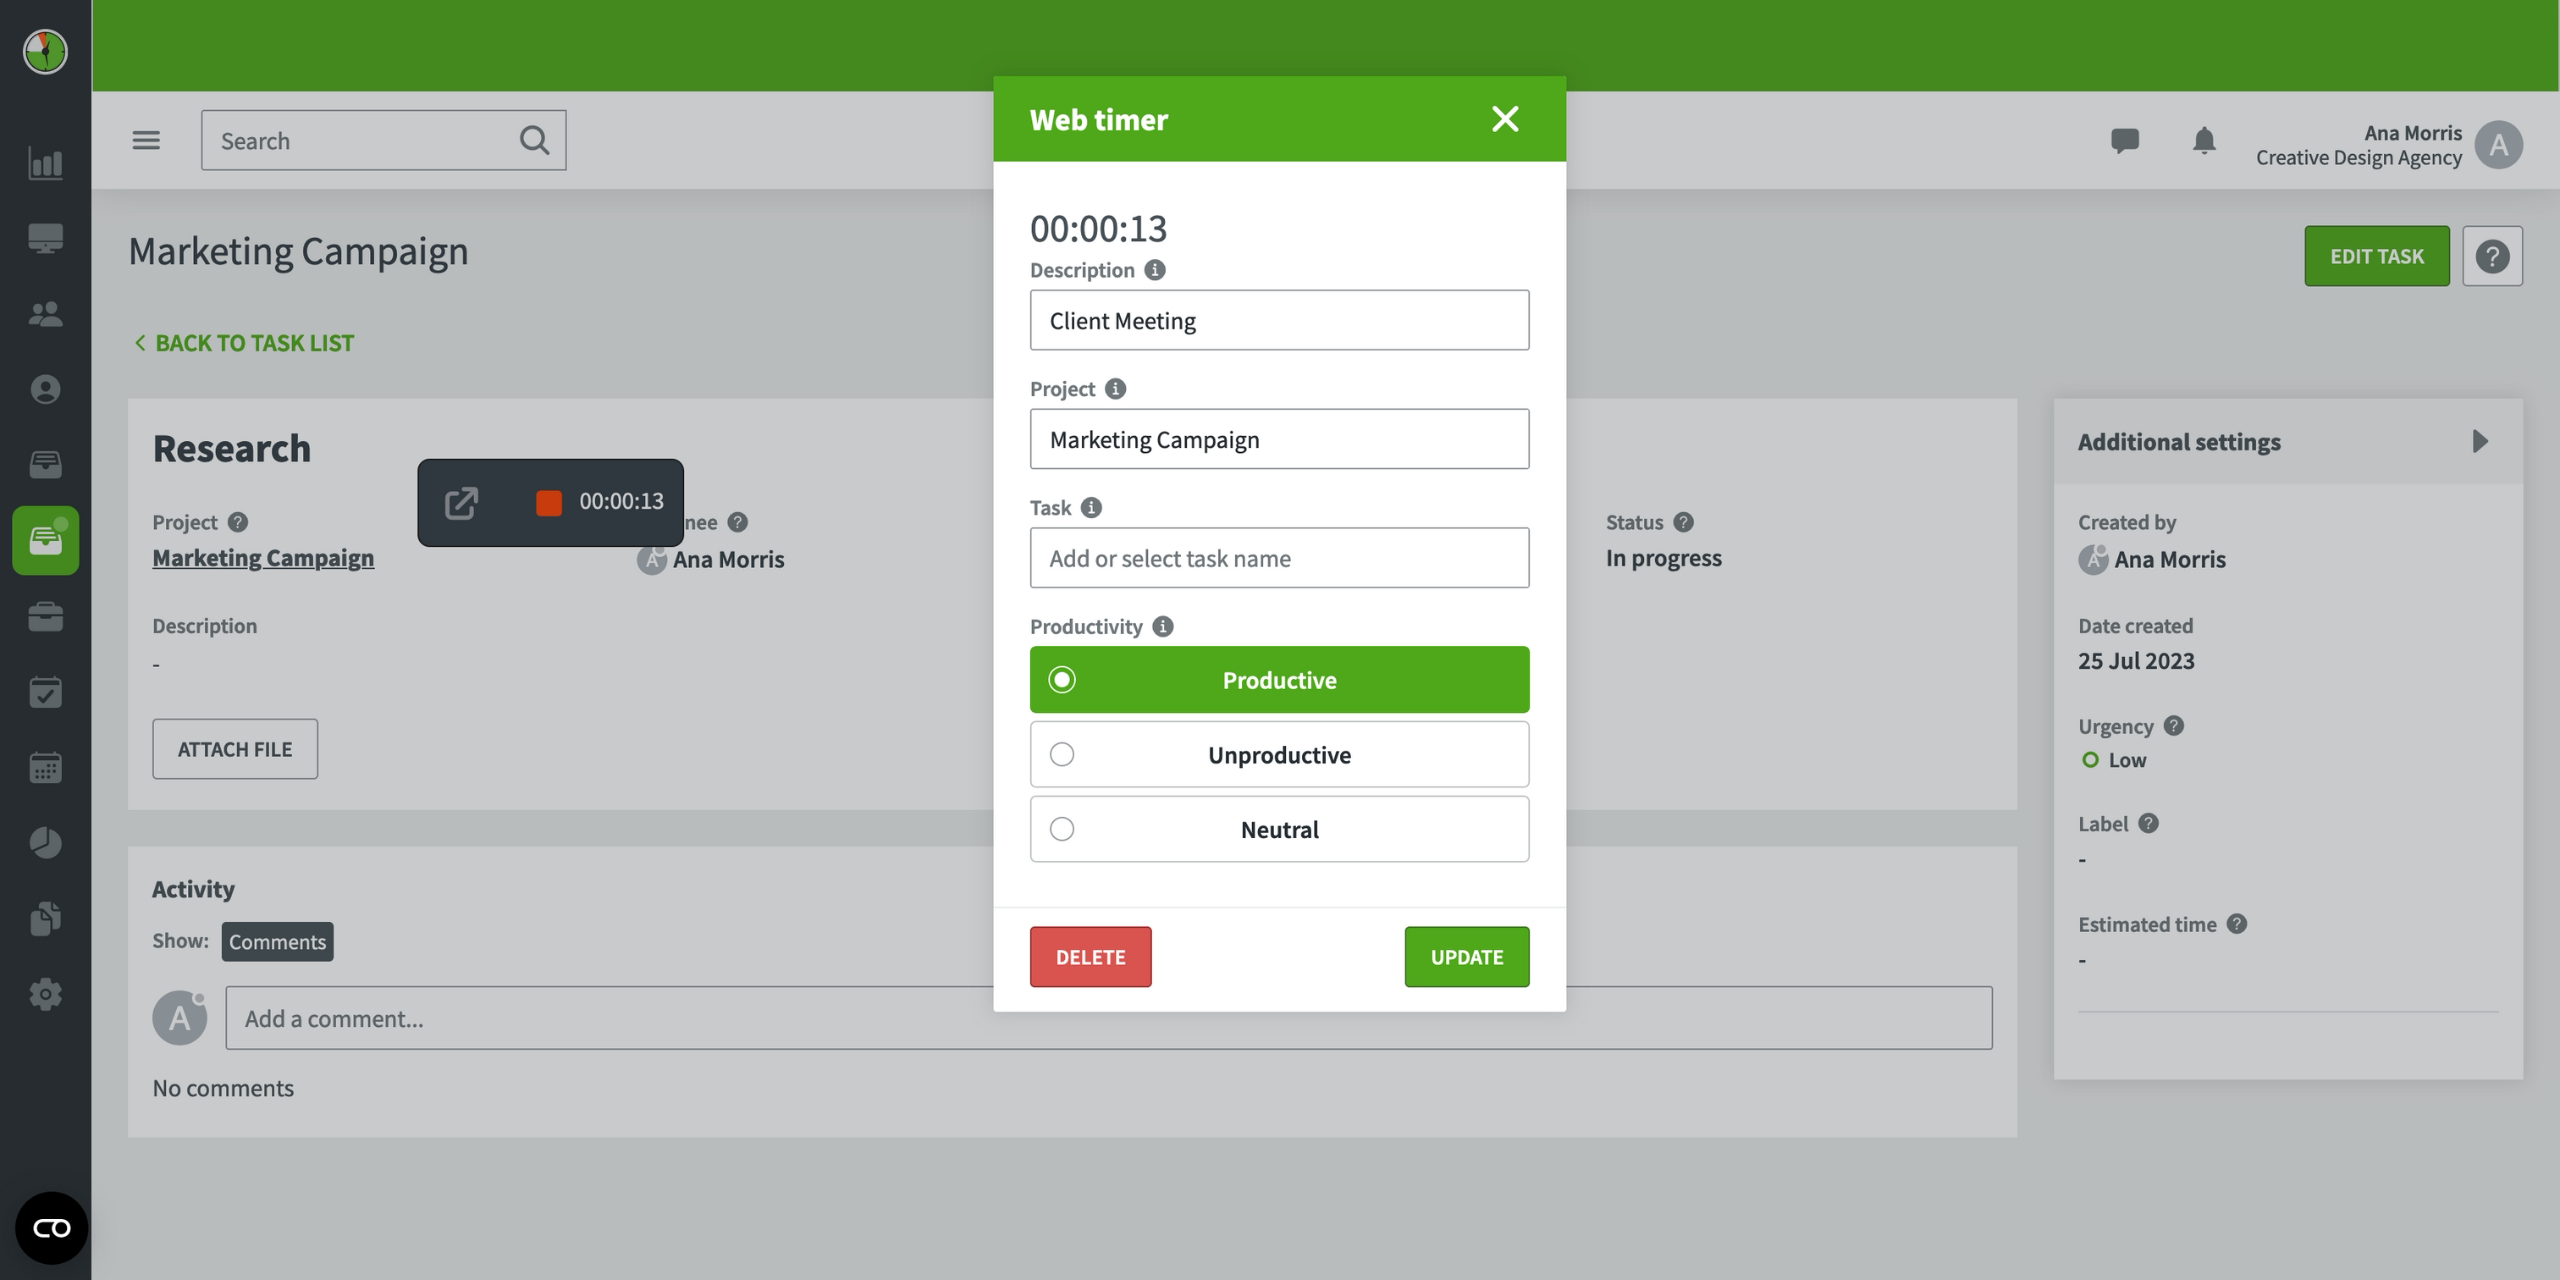Select the Unproductive radio button

click(1061, 754)
